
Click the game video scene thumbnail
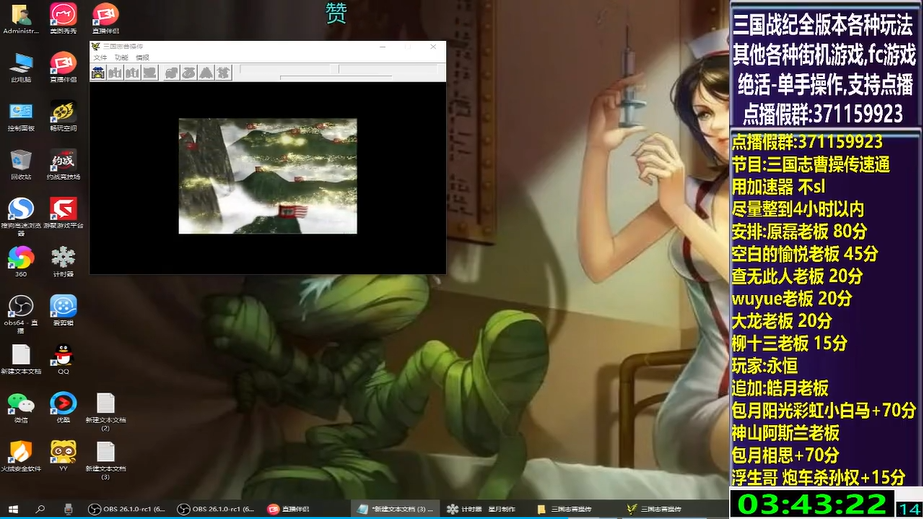click(x=268, y=176)
